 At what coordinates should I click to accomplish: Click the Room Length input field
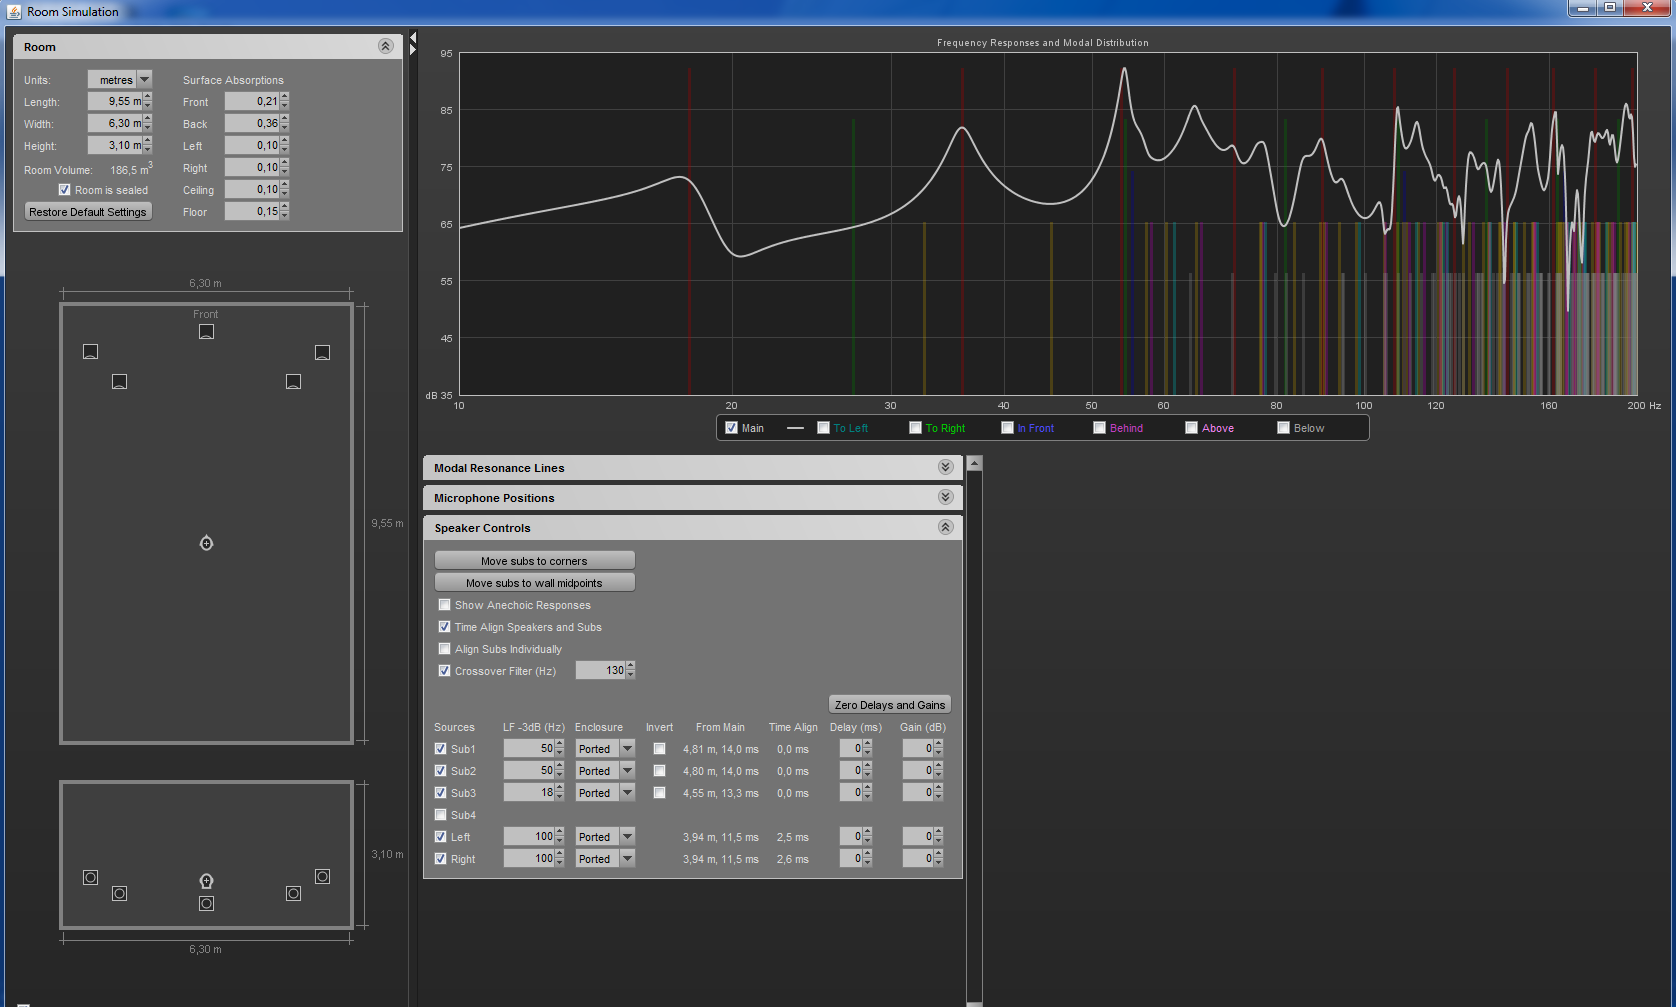click(115, 102)
